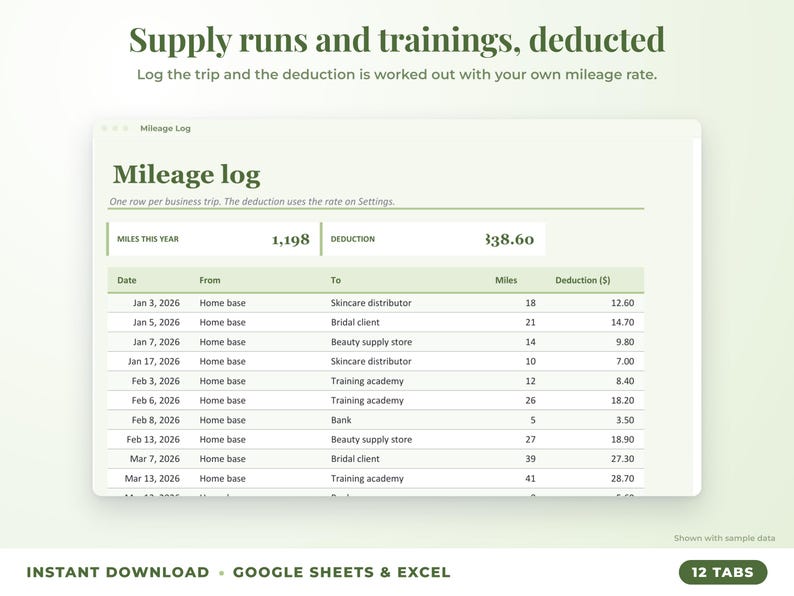Select the miles value 10
The width and height of the screenshot is (794, 596).
pos(530,361)
